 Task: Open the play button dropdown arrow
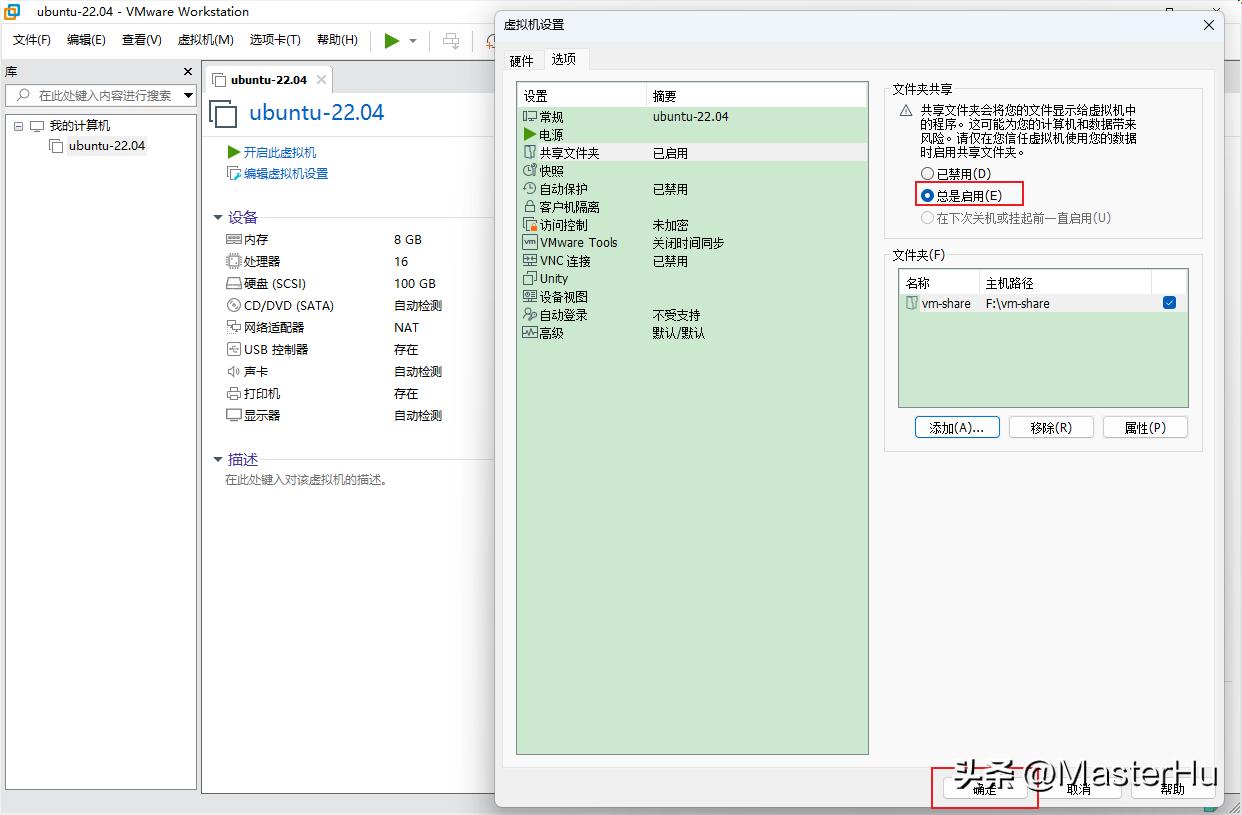(411, 40)
